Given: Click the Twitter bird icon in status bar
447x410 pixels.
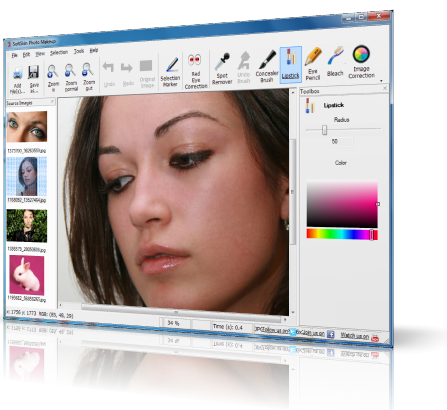Looking at the screenshot, I should [x=292, y=332].
